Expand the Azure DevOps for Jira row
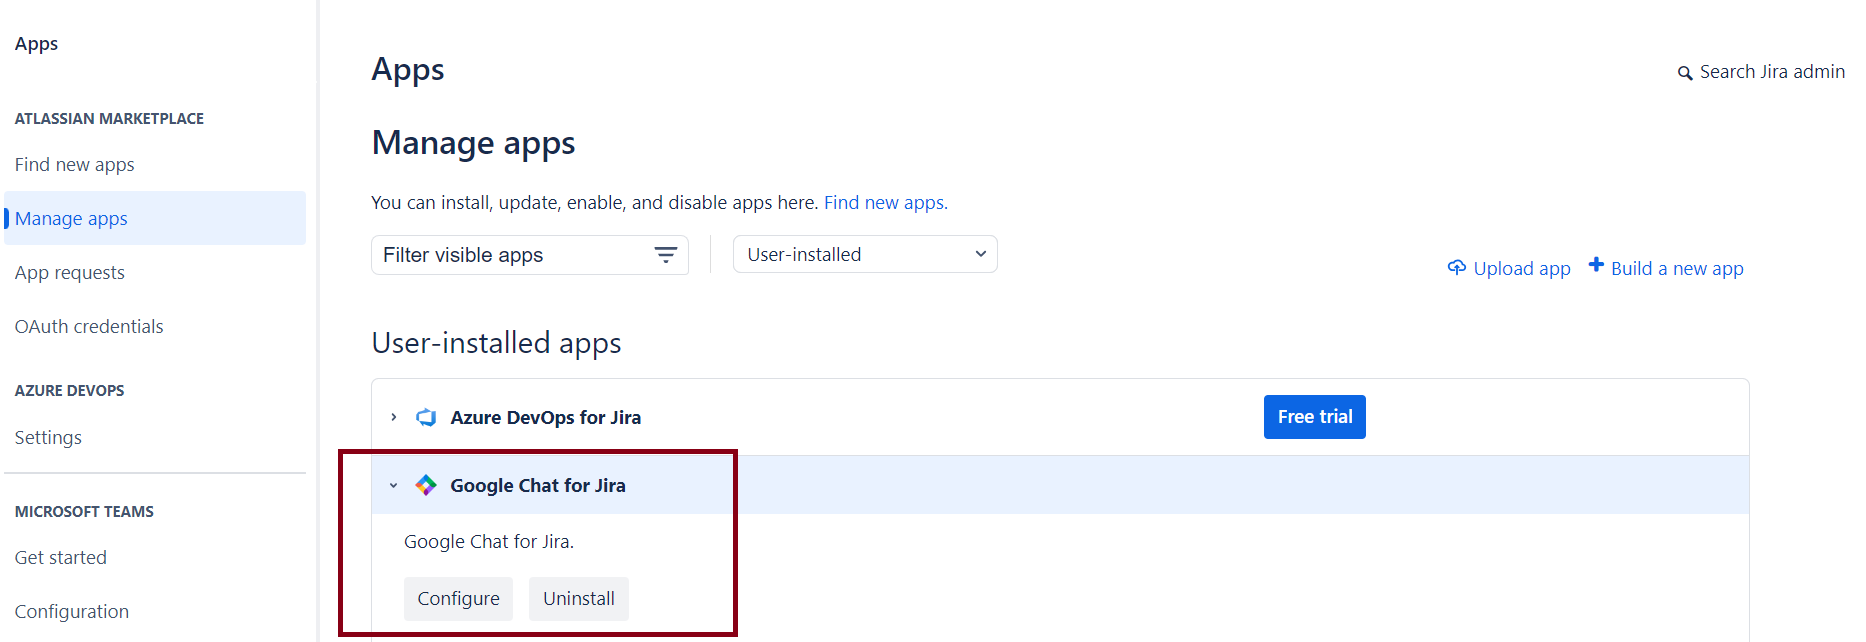The image size is (1866, 642). point(394,417)
